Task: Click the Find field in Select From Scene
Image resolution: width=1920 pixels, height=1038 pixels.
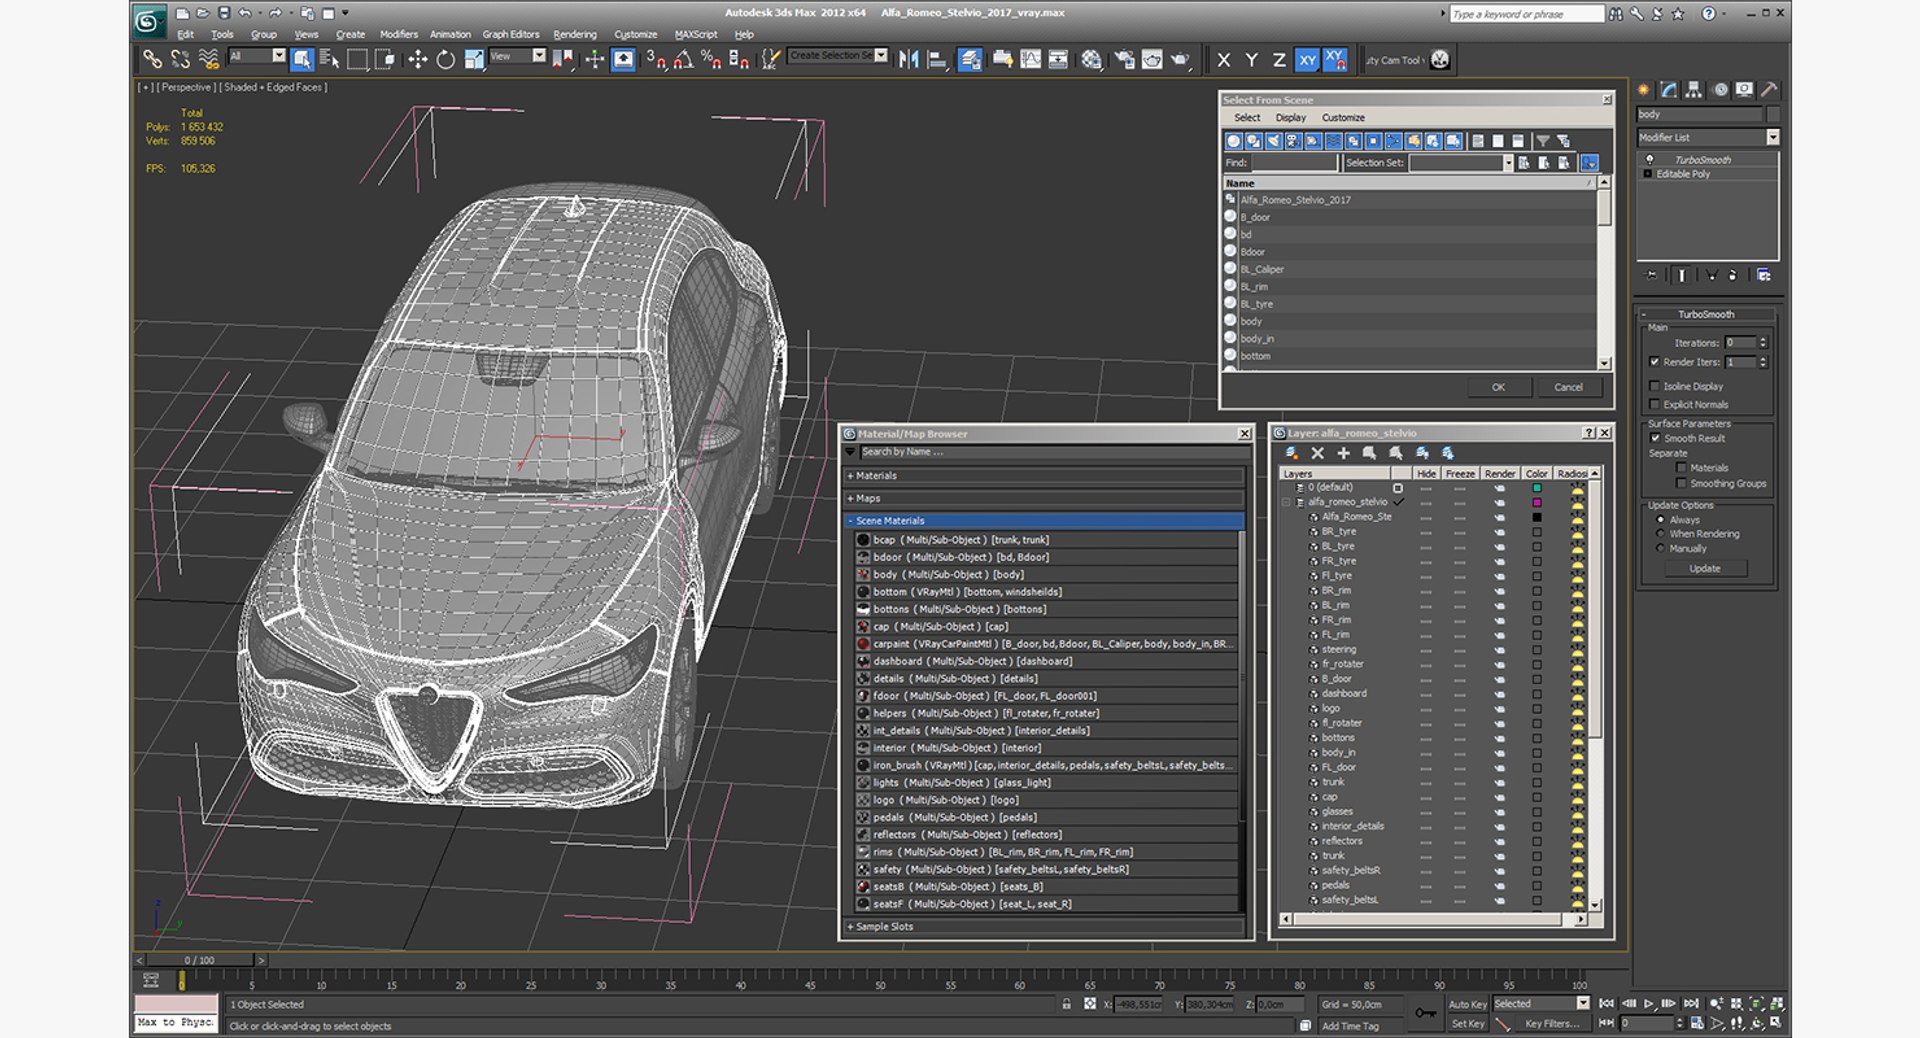Action: 1294,163
